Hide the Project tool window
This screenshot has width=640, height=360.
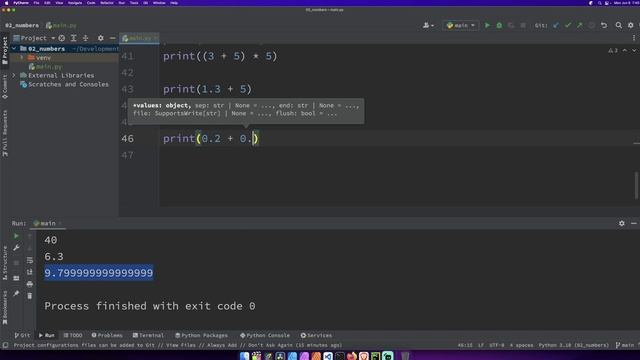(x=113, y=38)
